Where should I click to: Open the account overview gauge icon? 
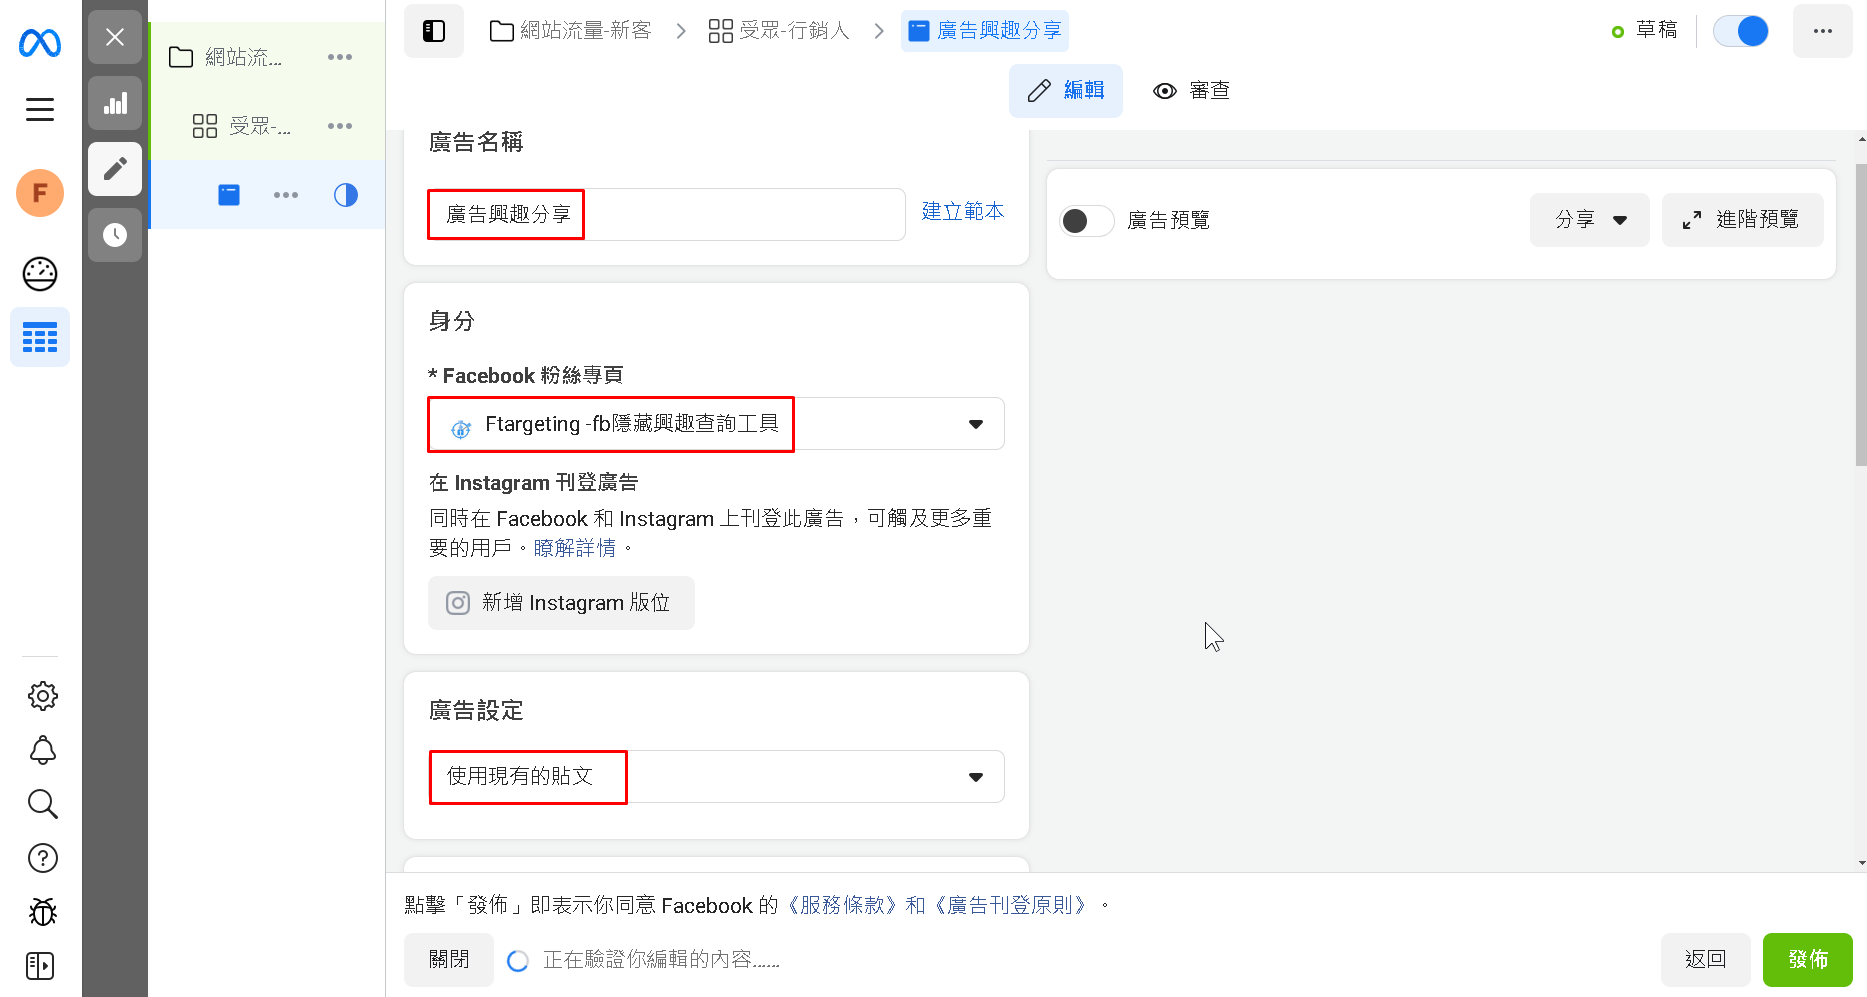tap(40, 274)
